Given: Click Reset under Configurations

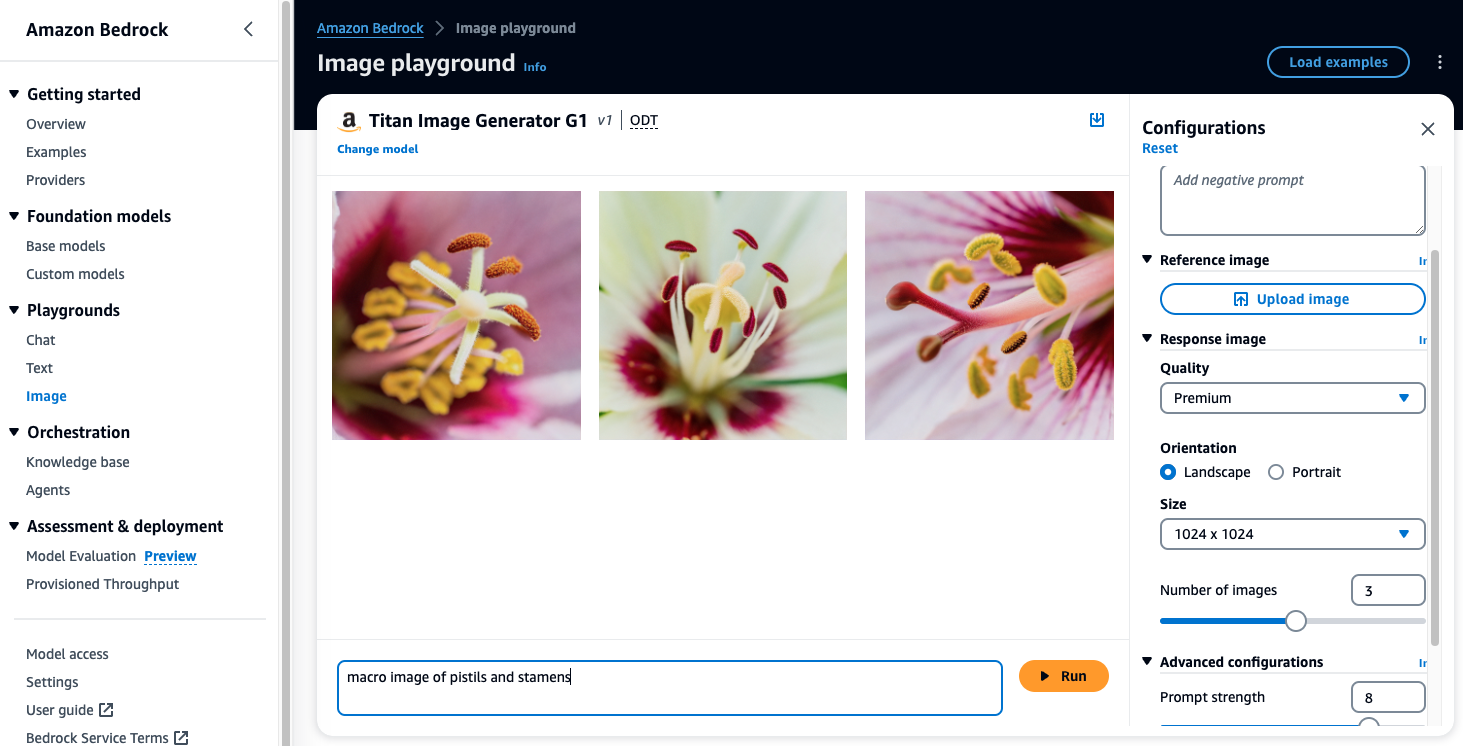Looking at the screenshot, I should pyautogui.click(x=1160, y=148).
